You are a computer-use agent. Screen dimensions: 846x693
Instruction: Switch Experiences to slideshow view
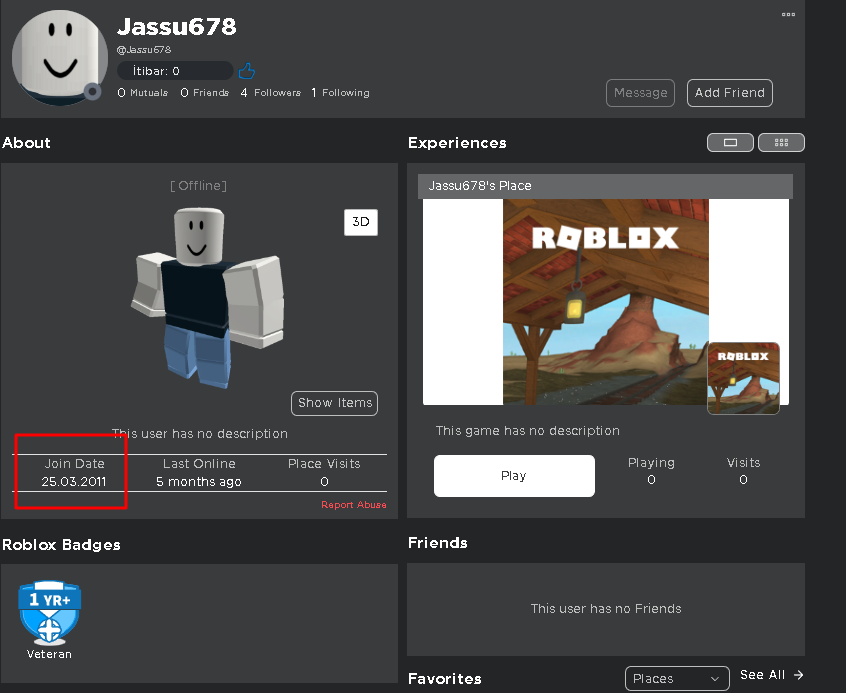(730, 142)
